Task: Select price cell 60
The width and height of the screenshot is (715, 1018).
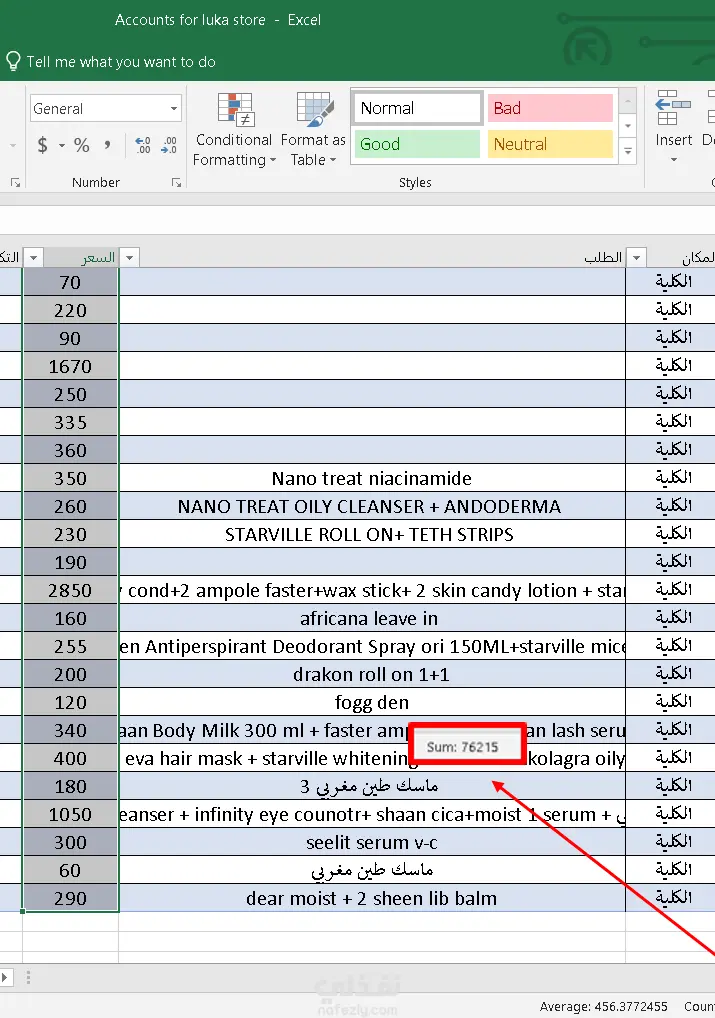Action: pos(71,870)
